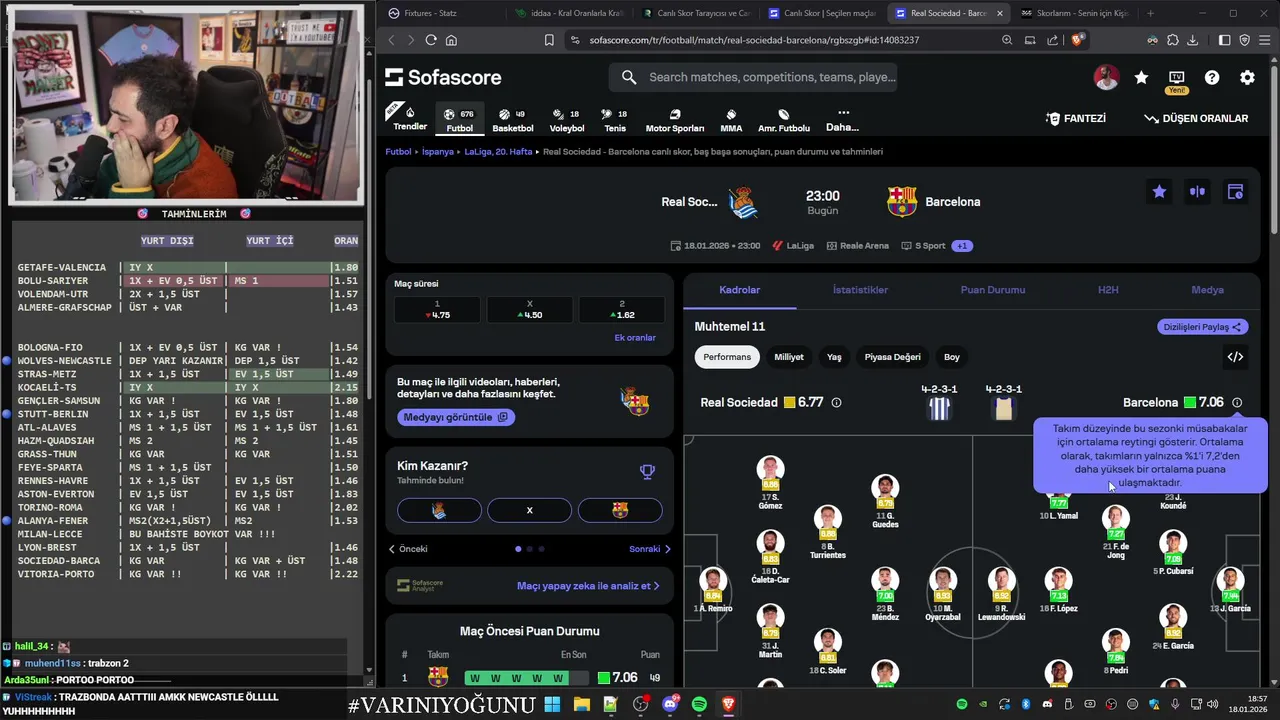
Task: Switch to Medya tab
Action: (1207, 290)
